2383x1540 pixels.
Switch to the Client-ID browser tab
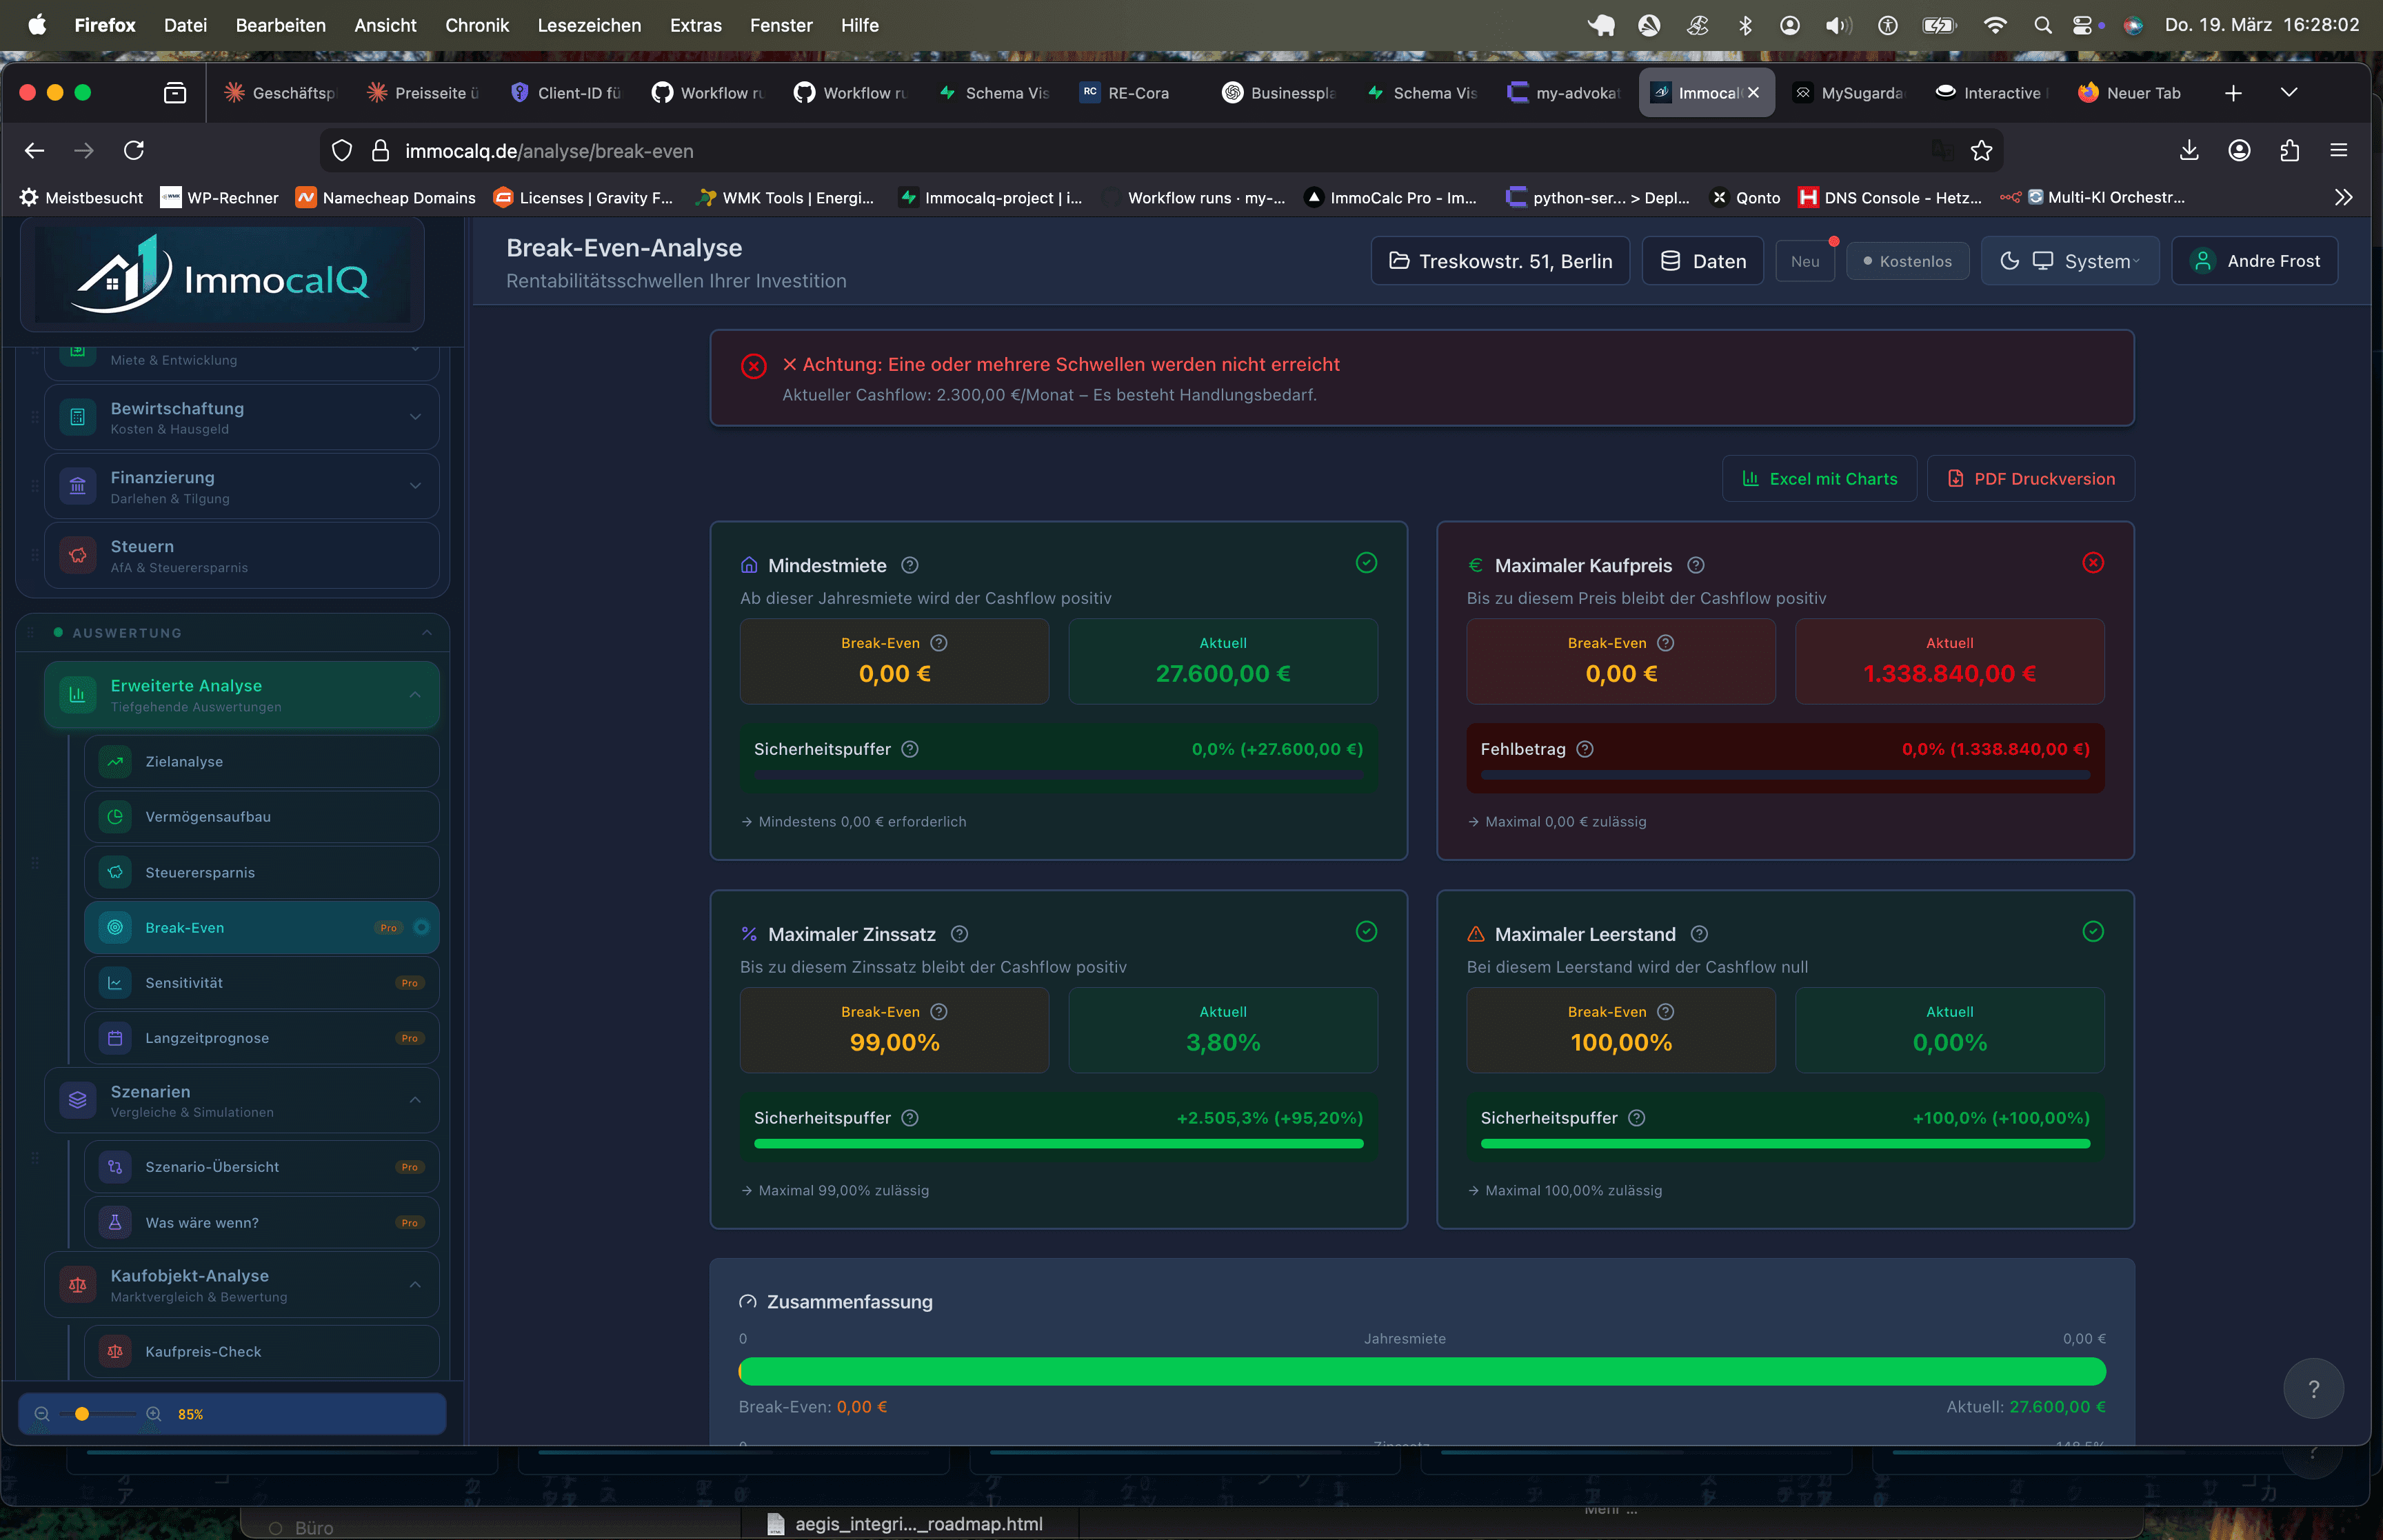click(x=567, y=93)
